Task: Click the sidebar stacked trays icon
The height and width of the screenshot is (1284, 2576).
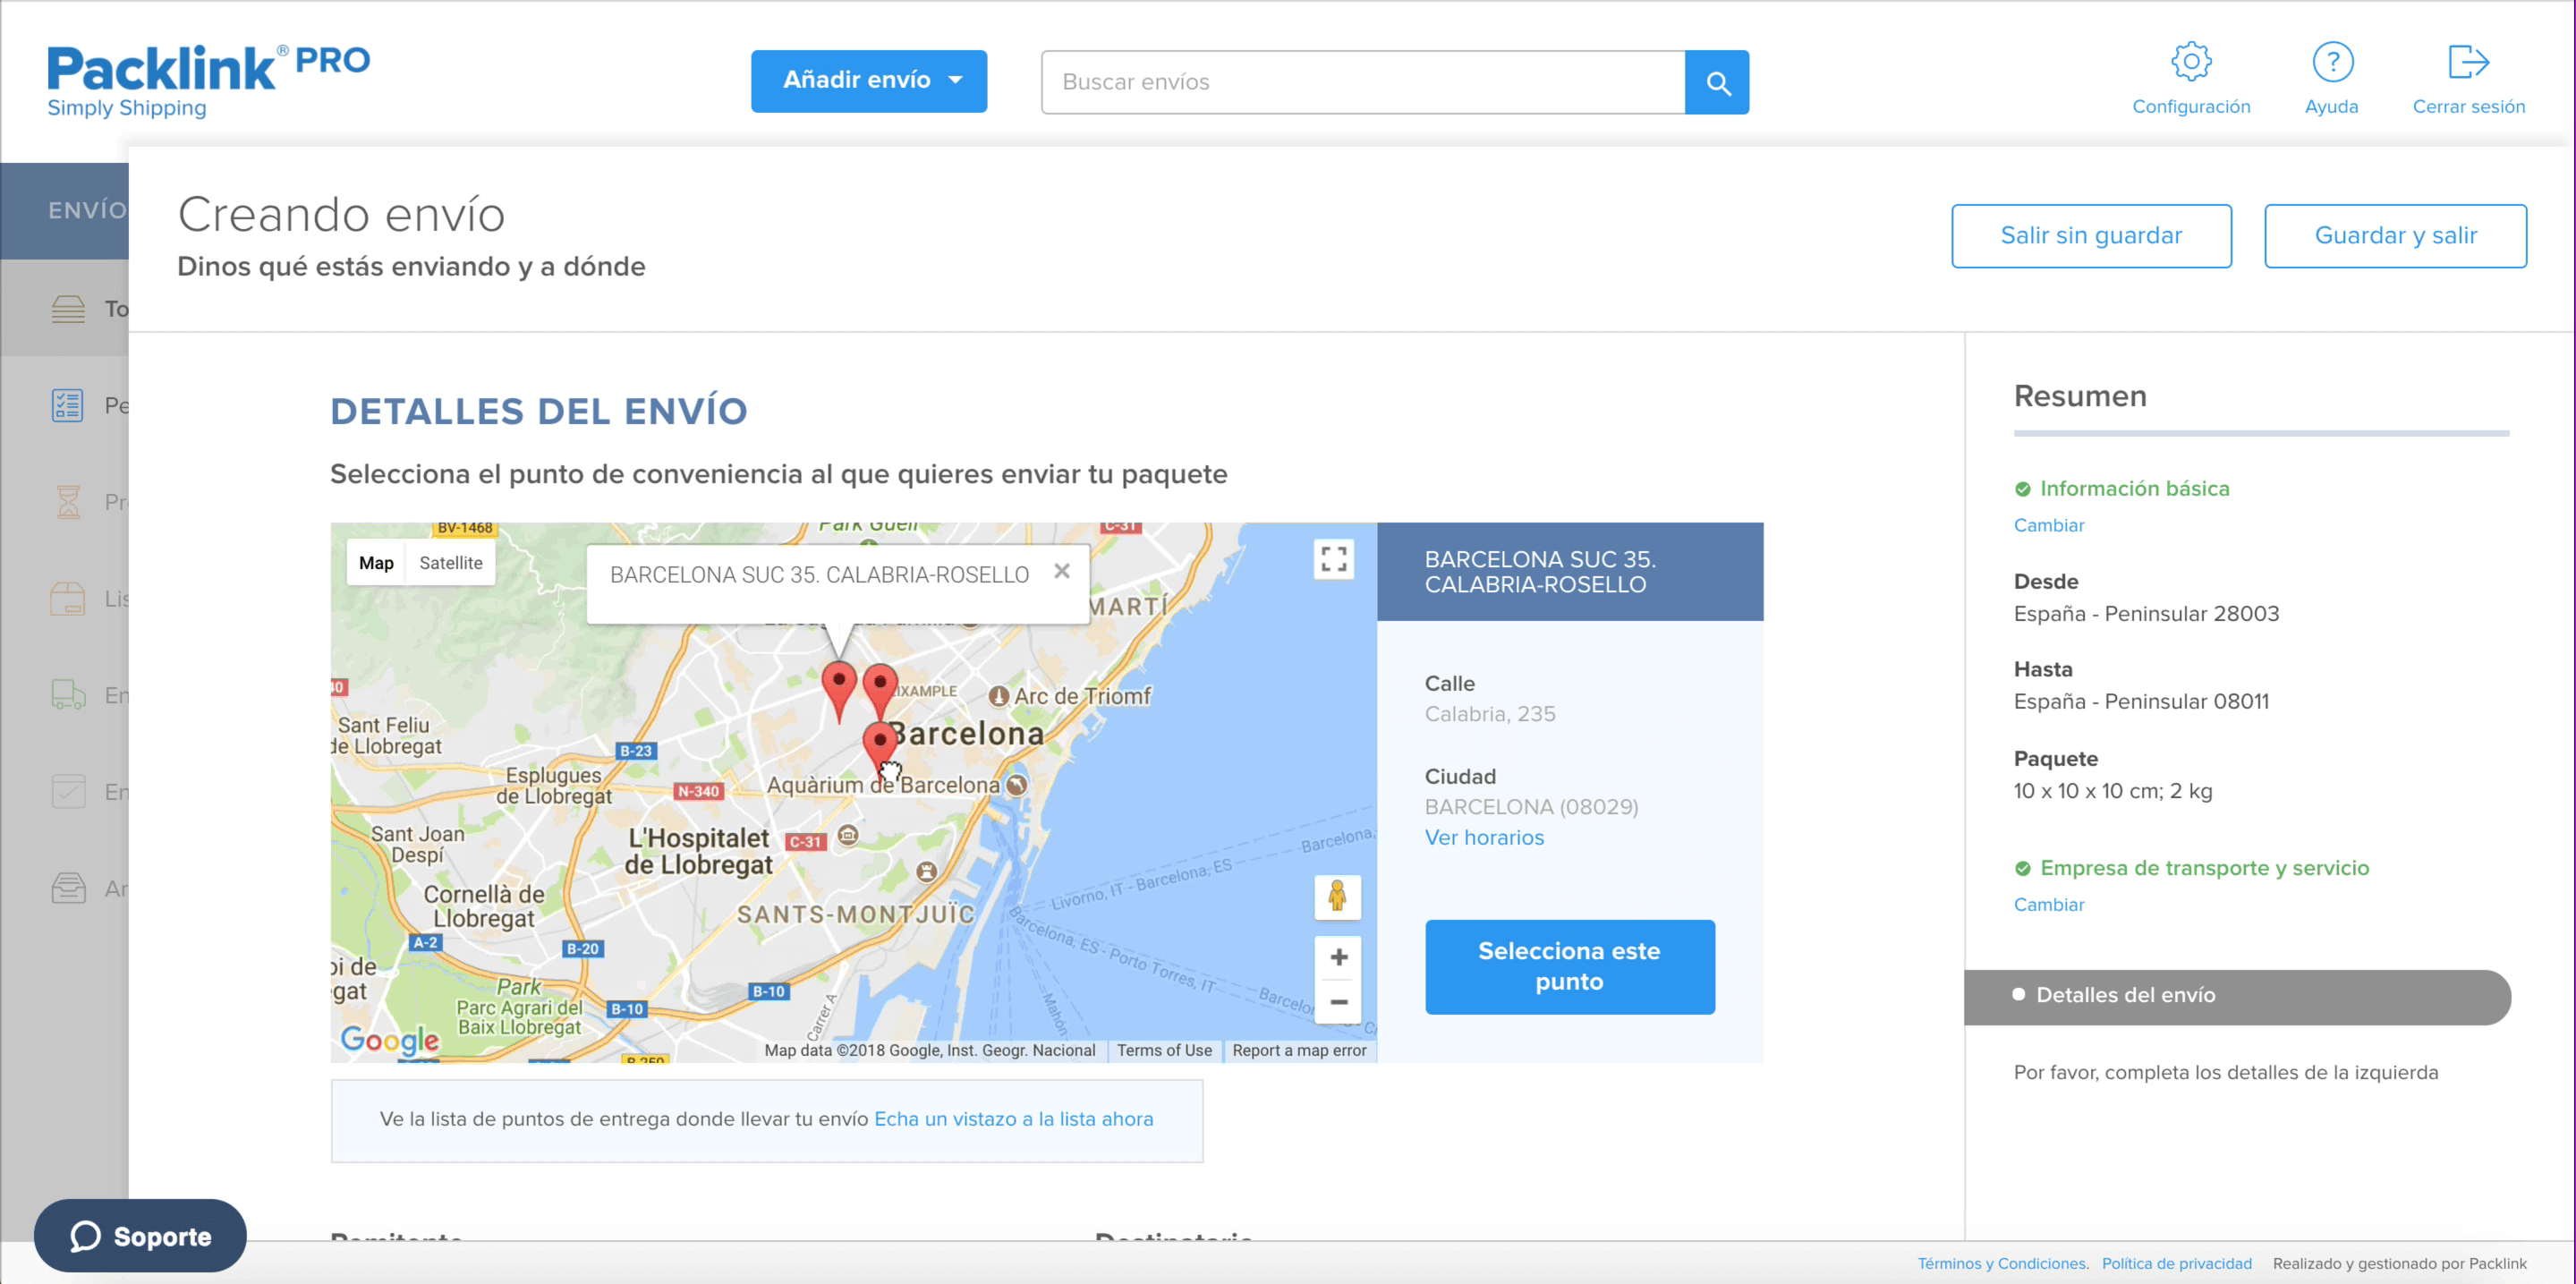Action: pos(68,309)
